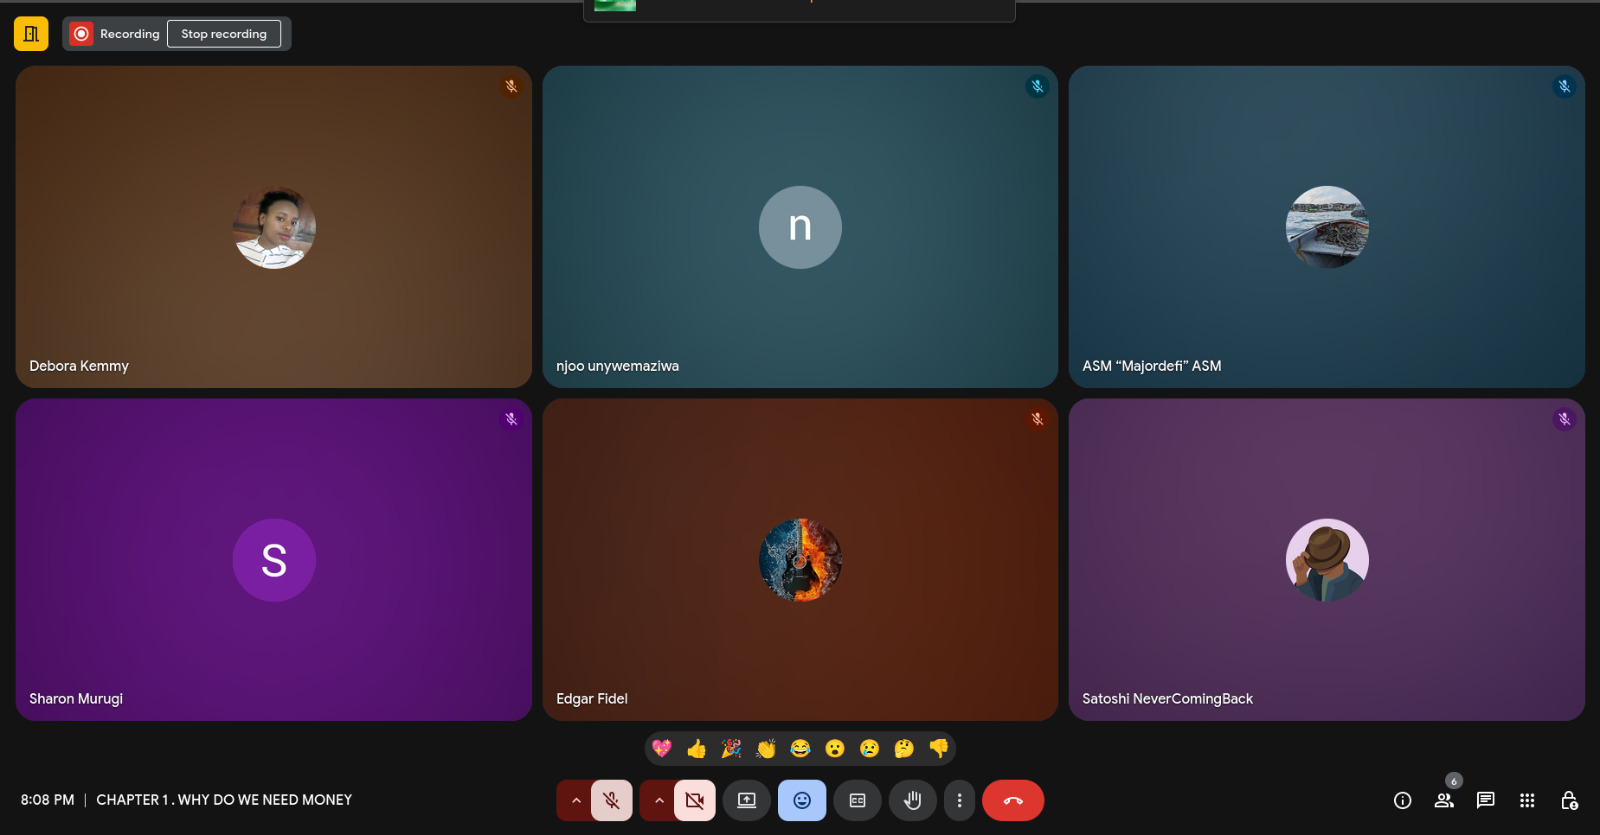Open more options three-dot menu
The image size is (1600, 835).
[x=959, y=800]
